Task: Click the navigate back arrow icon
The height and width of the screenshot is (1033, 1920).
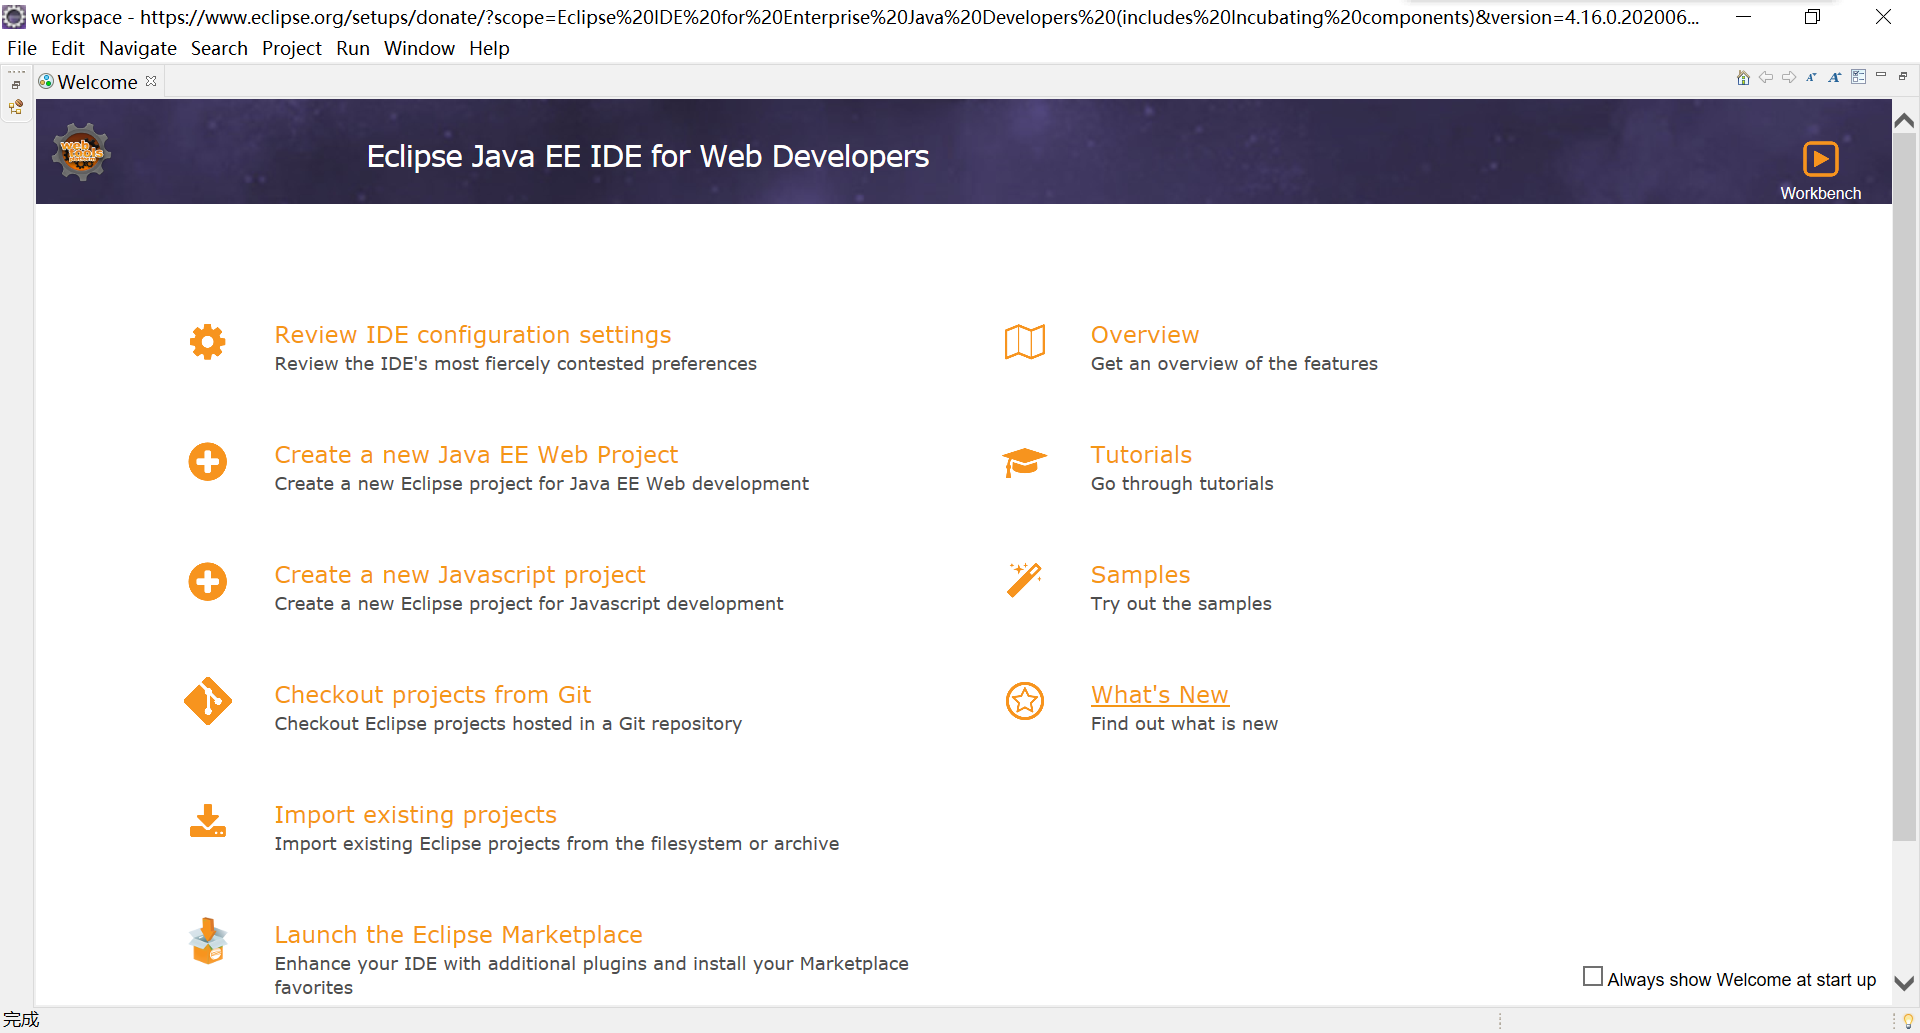Action: [1766, 77]
